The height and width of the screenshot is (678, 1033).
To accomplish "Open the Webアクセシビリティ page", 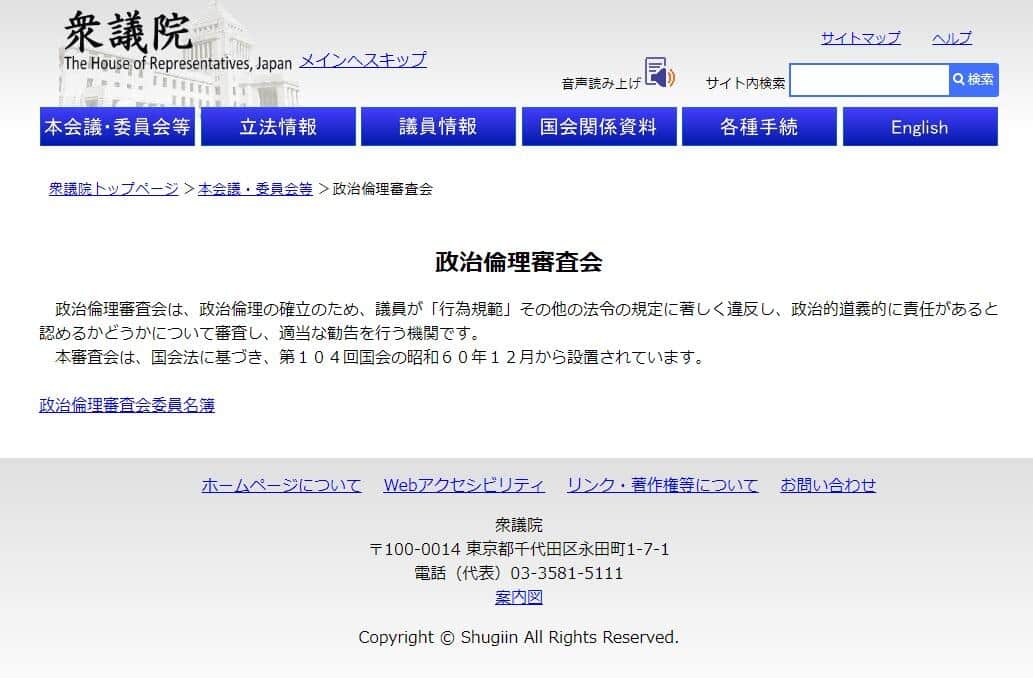I will [x=463, y=484].
